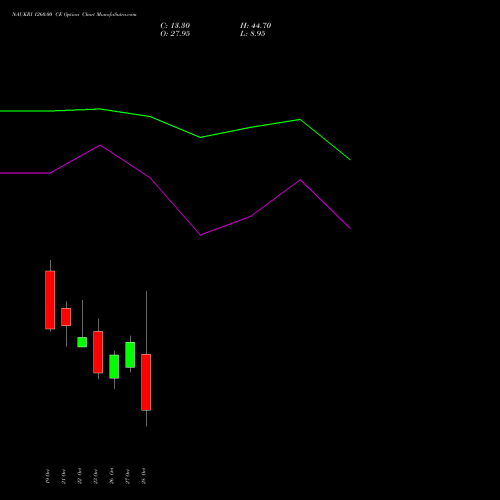Click the red candle for 28 Oct
500x500 pixels.
tap(146, 382)
